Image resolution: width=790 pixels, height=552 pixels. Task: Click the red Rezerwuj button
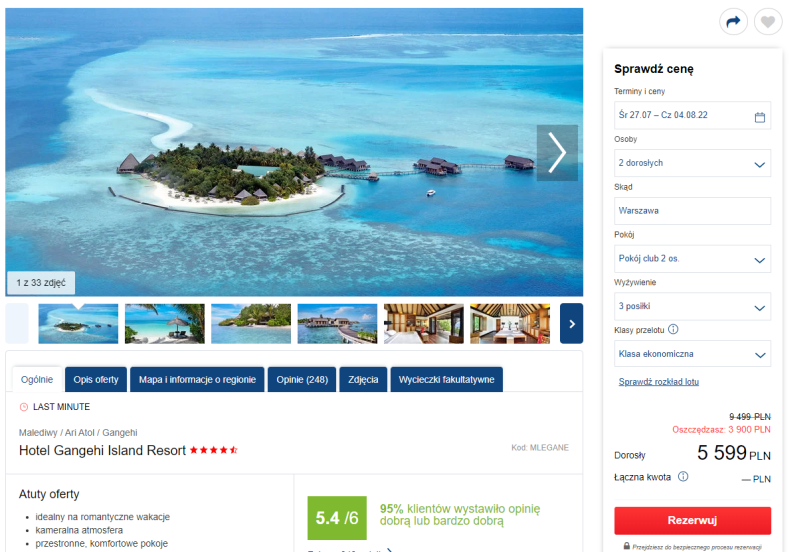(x=692, y=520)
